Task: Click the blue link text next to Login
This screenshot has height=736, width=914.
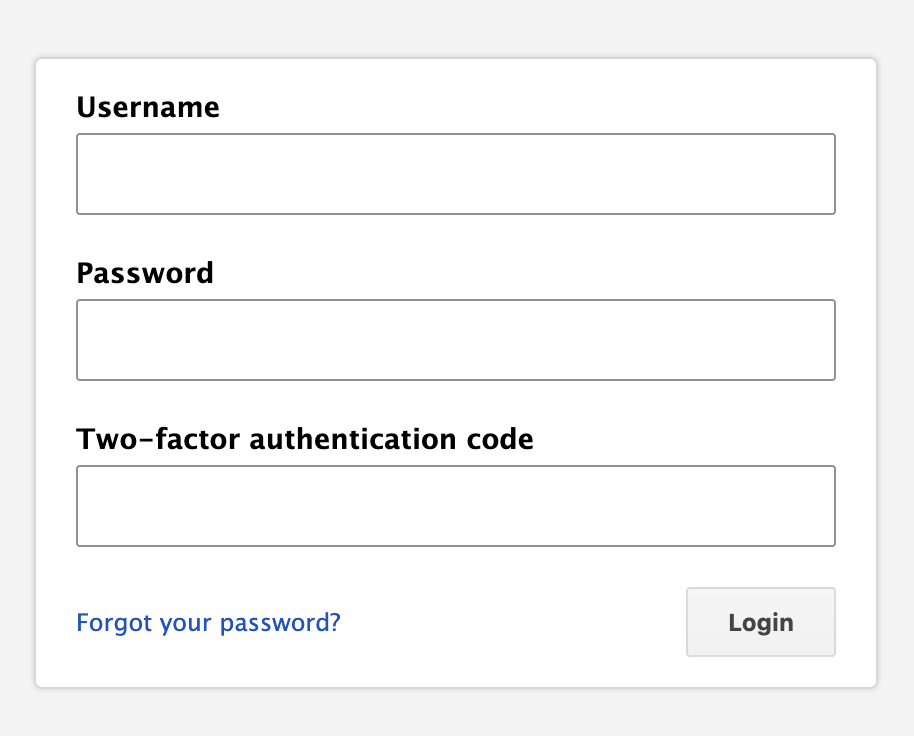Action: pyautogui.click(x=208, y=623)
